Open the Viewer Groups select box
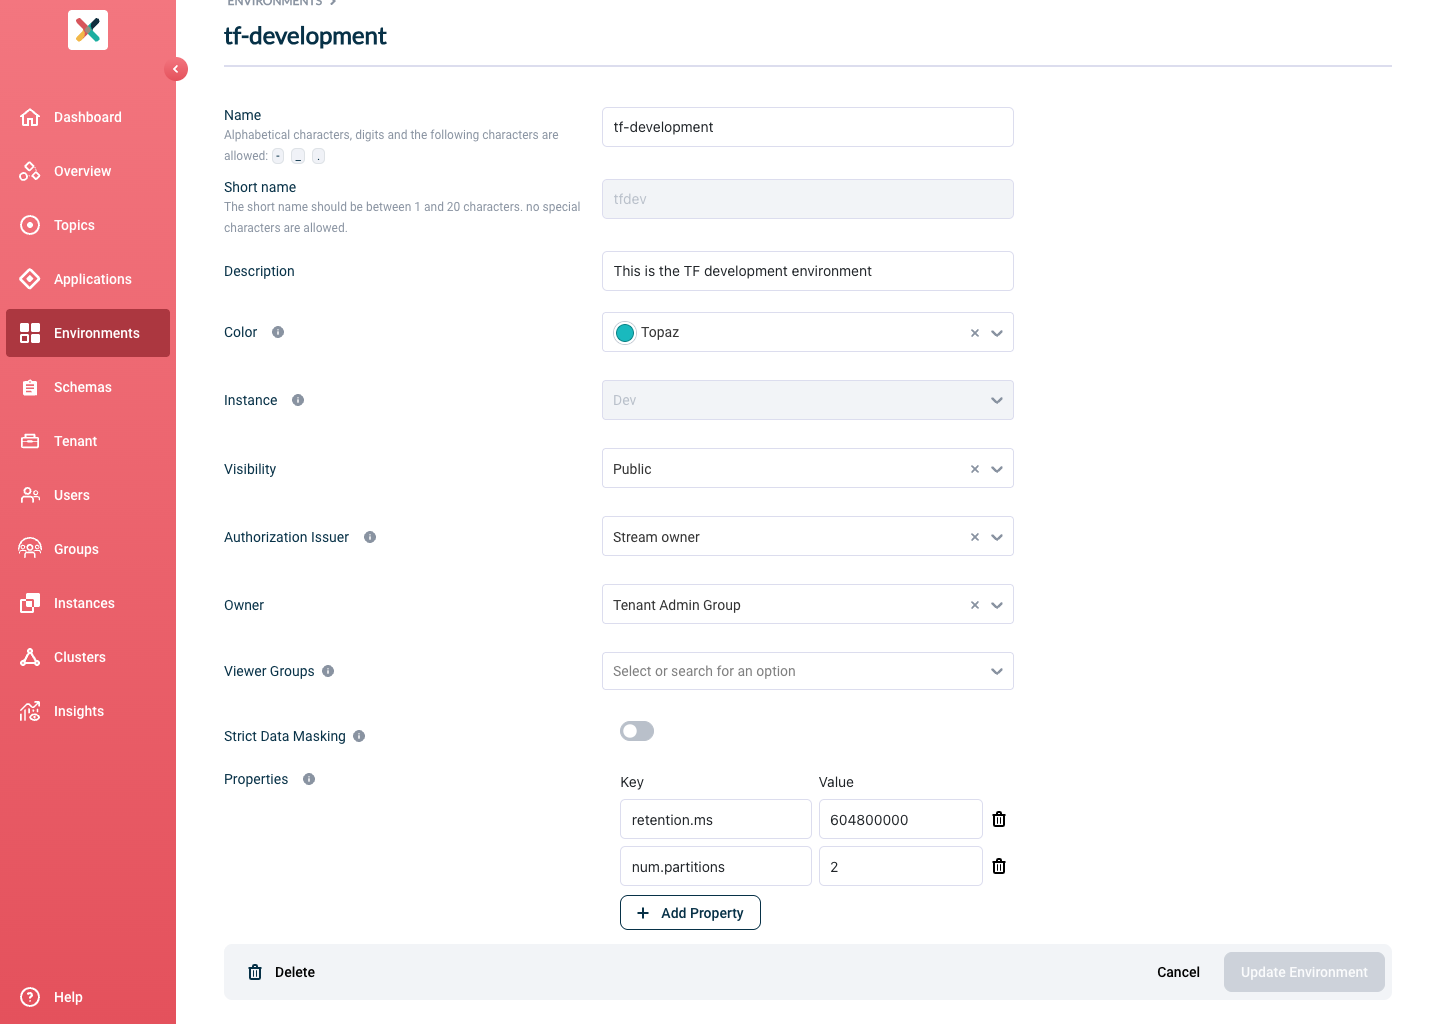The image size is (1440, 1024). click(x=808, y=671)
